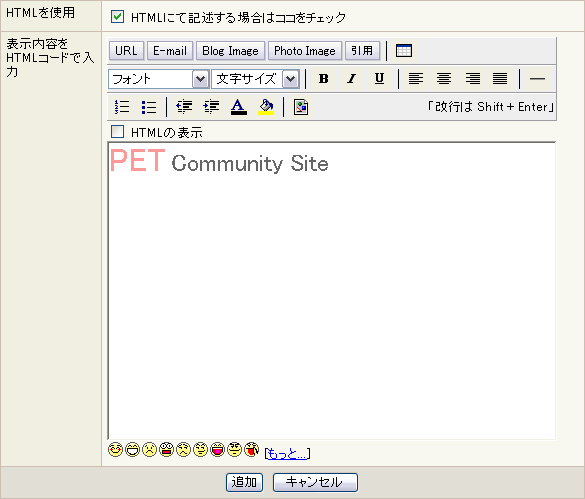585x499 pixels.
Task: Click inside the PET Community Site editor
Action: pyautogui.click(x=332, y=291)
